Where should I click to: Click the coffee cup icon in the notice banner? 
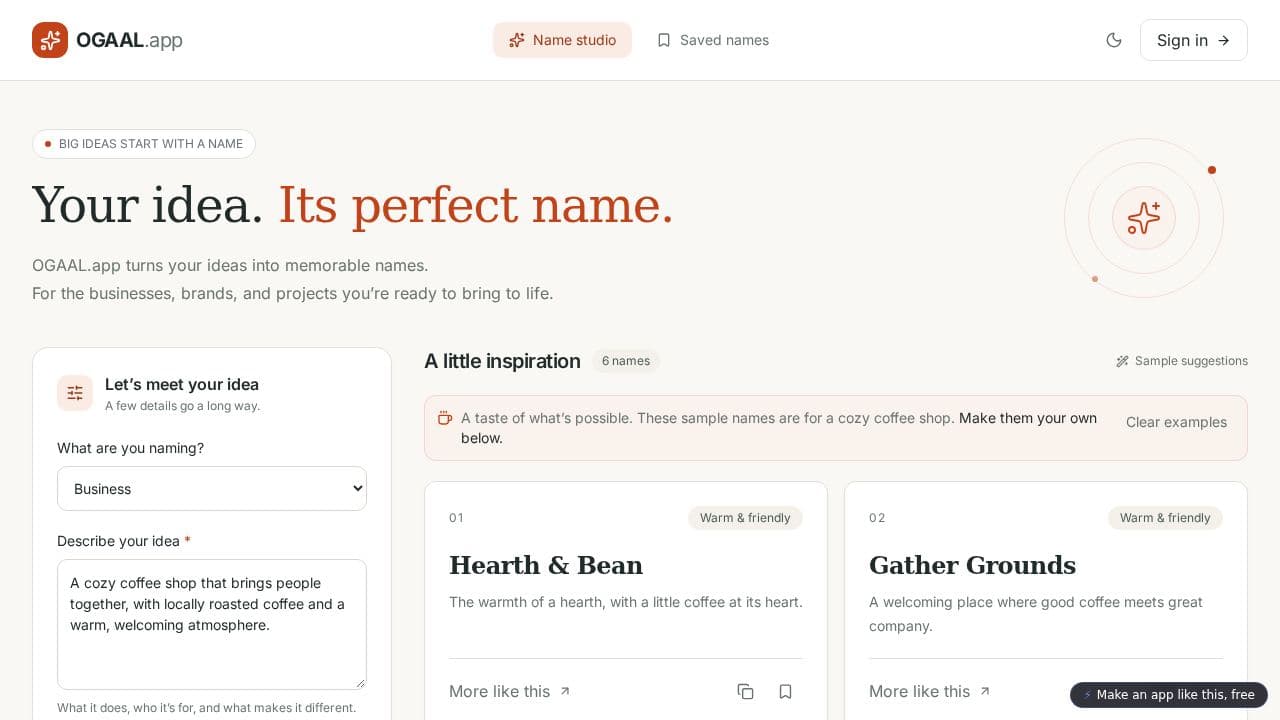click(445, 418)
